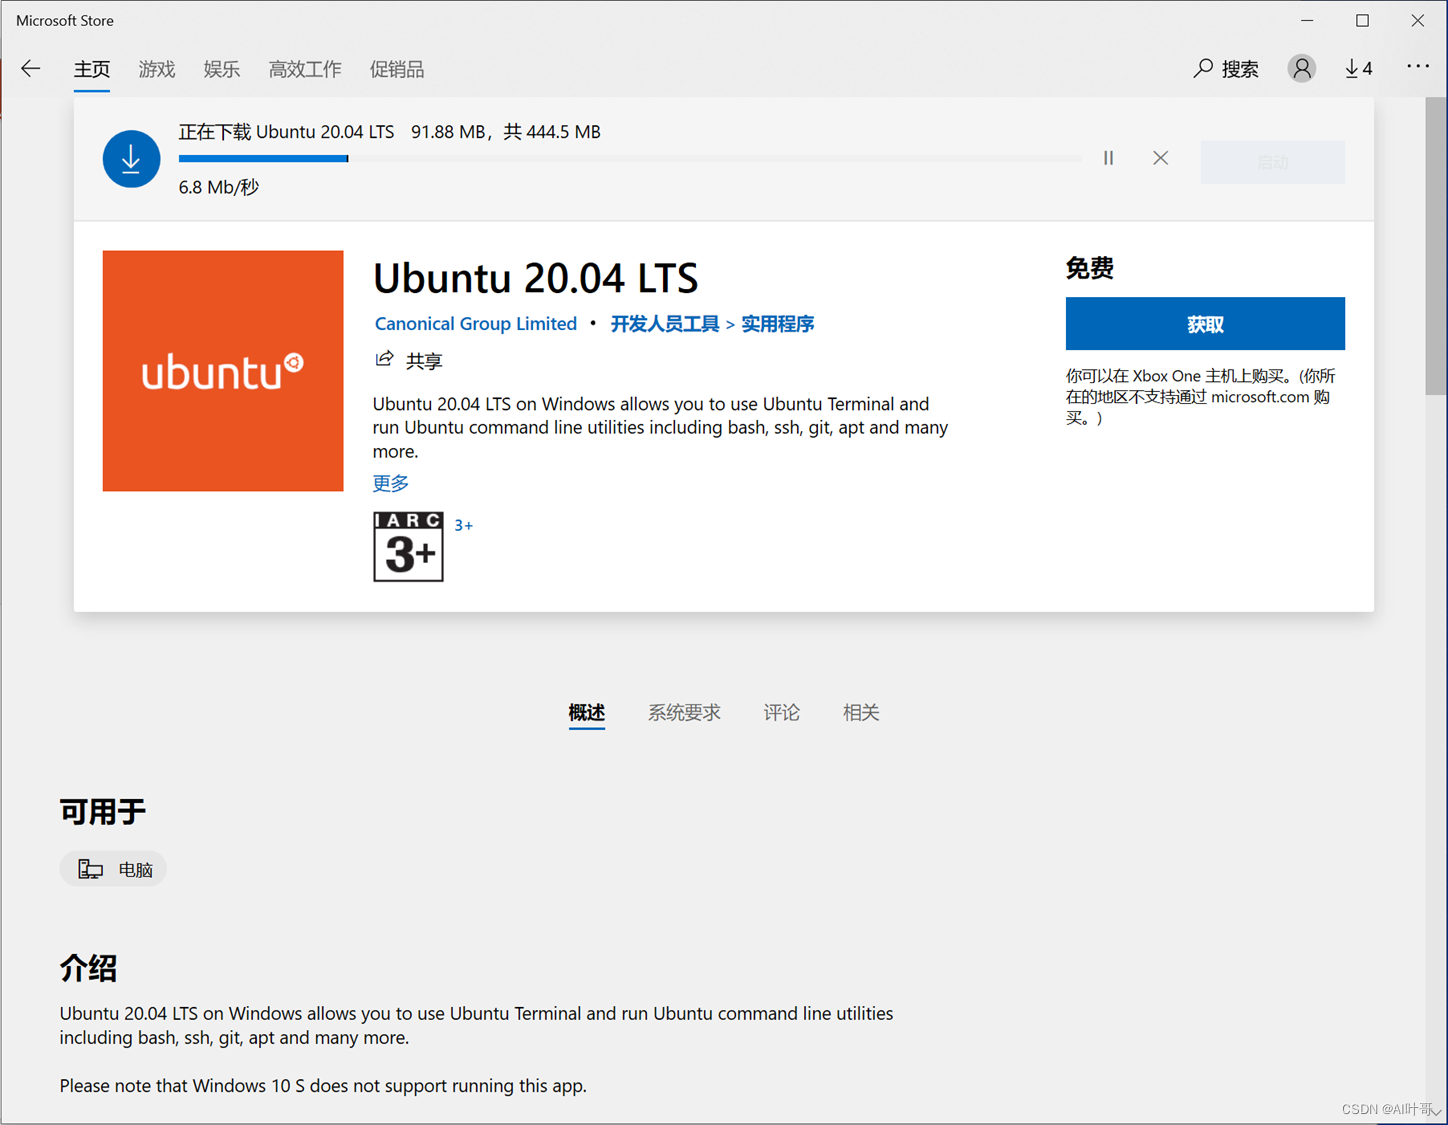Click the greyed-out 启动 button
The width and height of the screenshot is (1448, 1125).
tap(1273, 162)
